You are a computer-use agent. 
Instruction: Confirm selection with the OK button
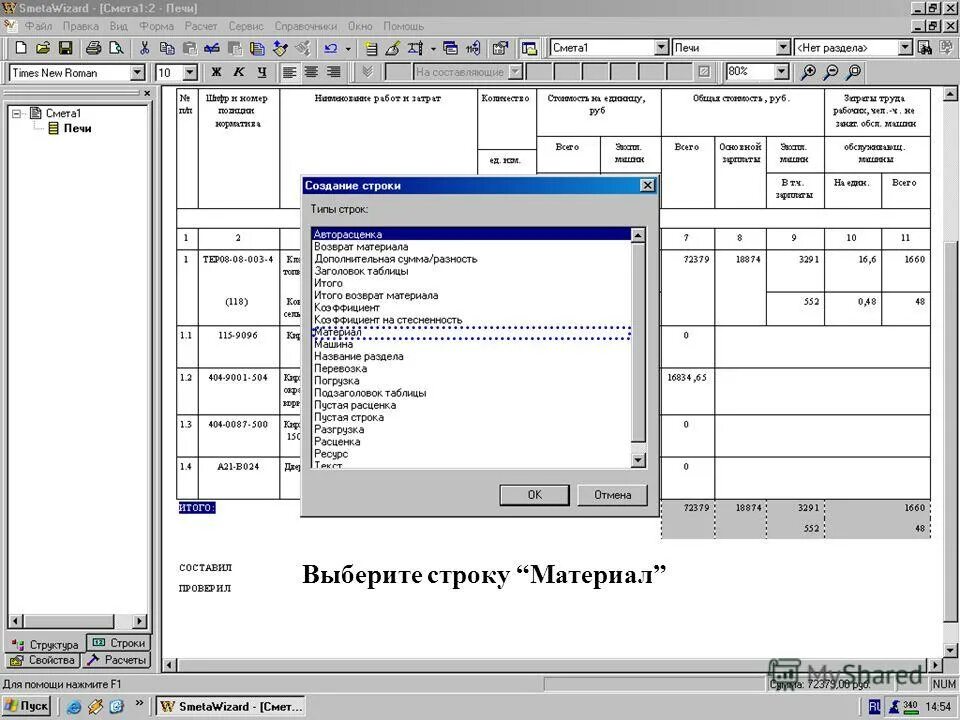(534, 494)
